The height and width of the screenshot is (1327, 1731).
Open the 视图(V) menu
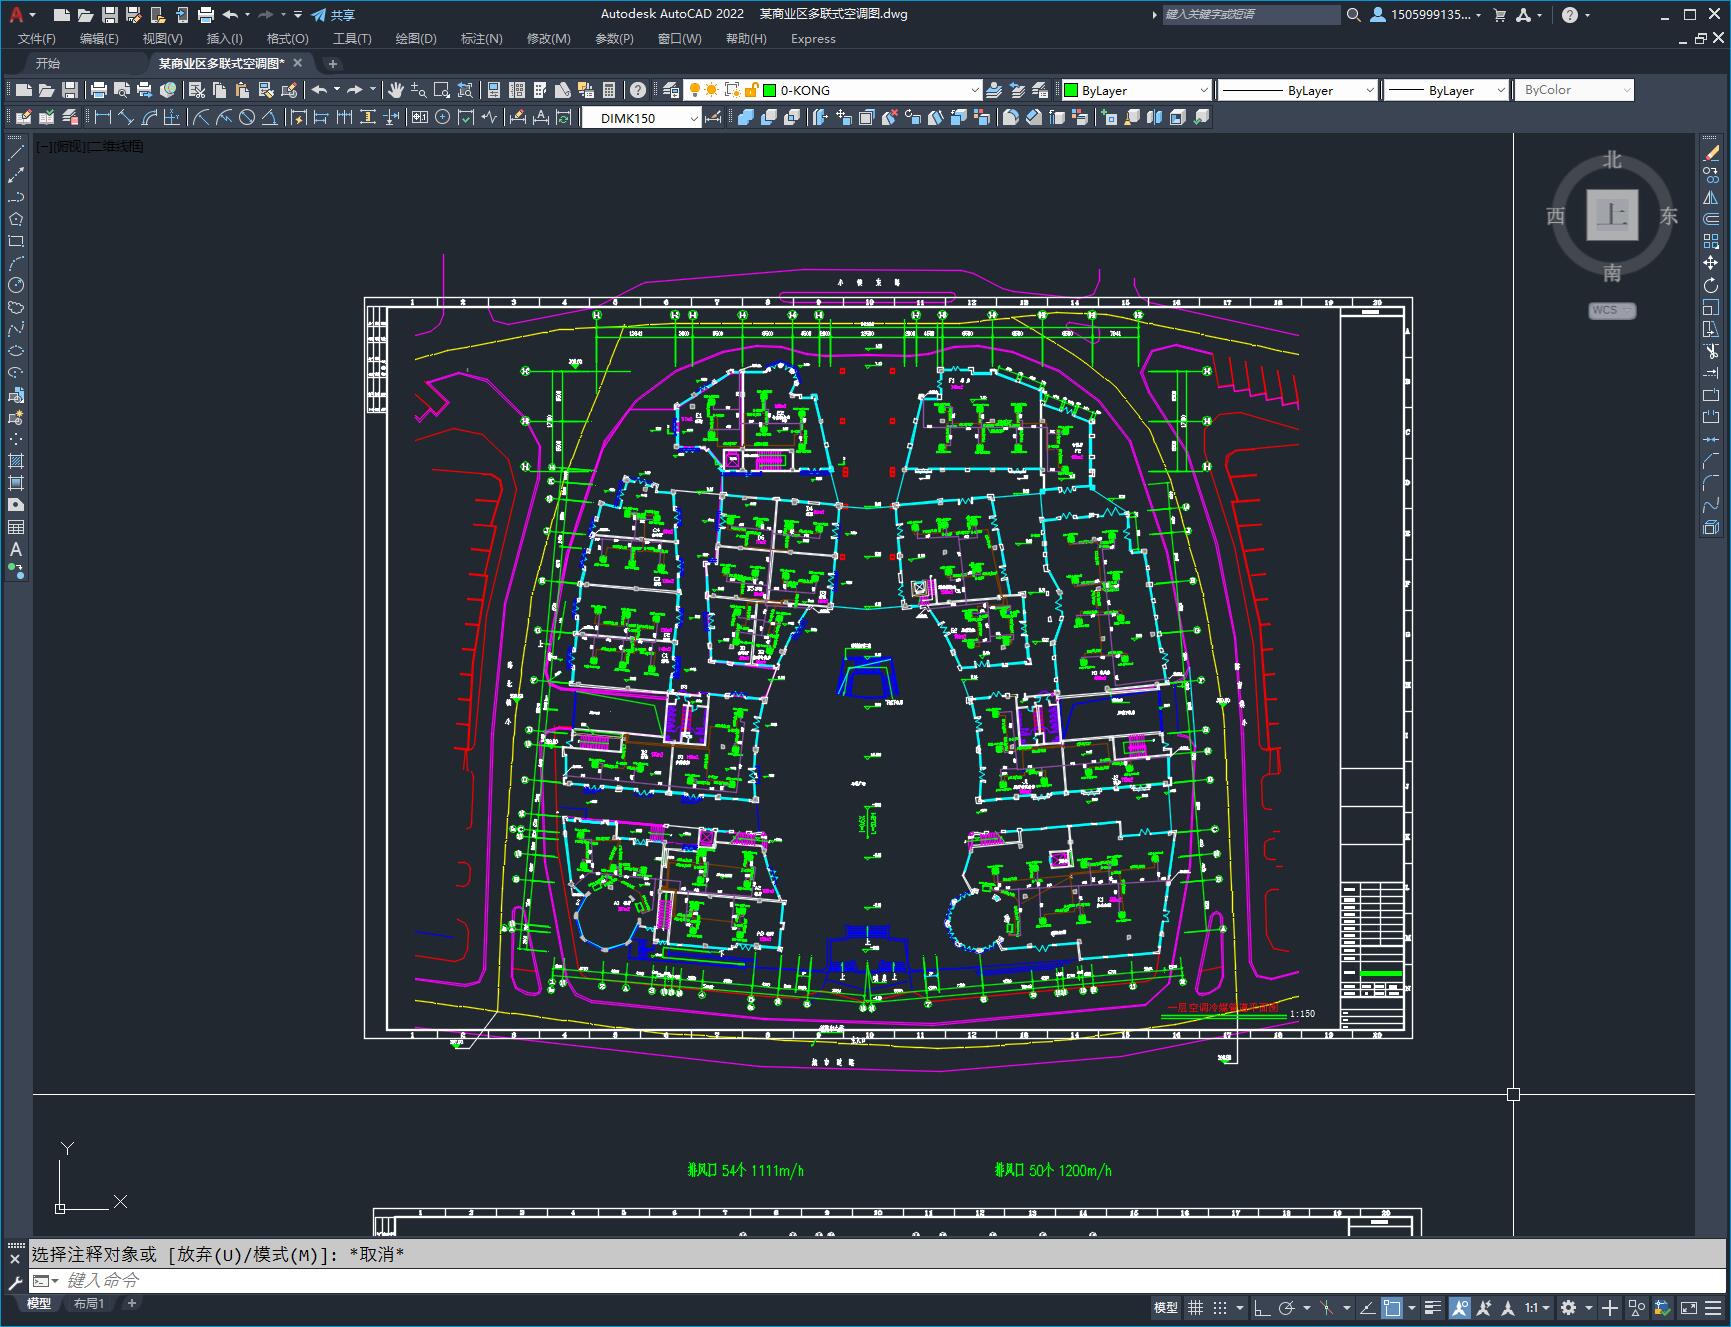[162, 38]
